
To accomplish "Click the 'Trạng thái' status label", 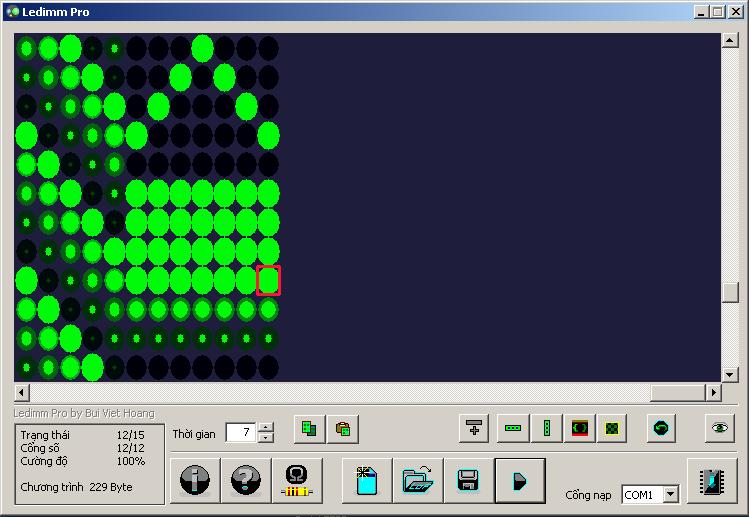I will click(45, 435).
